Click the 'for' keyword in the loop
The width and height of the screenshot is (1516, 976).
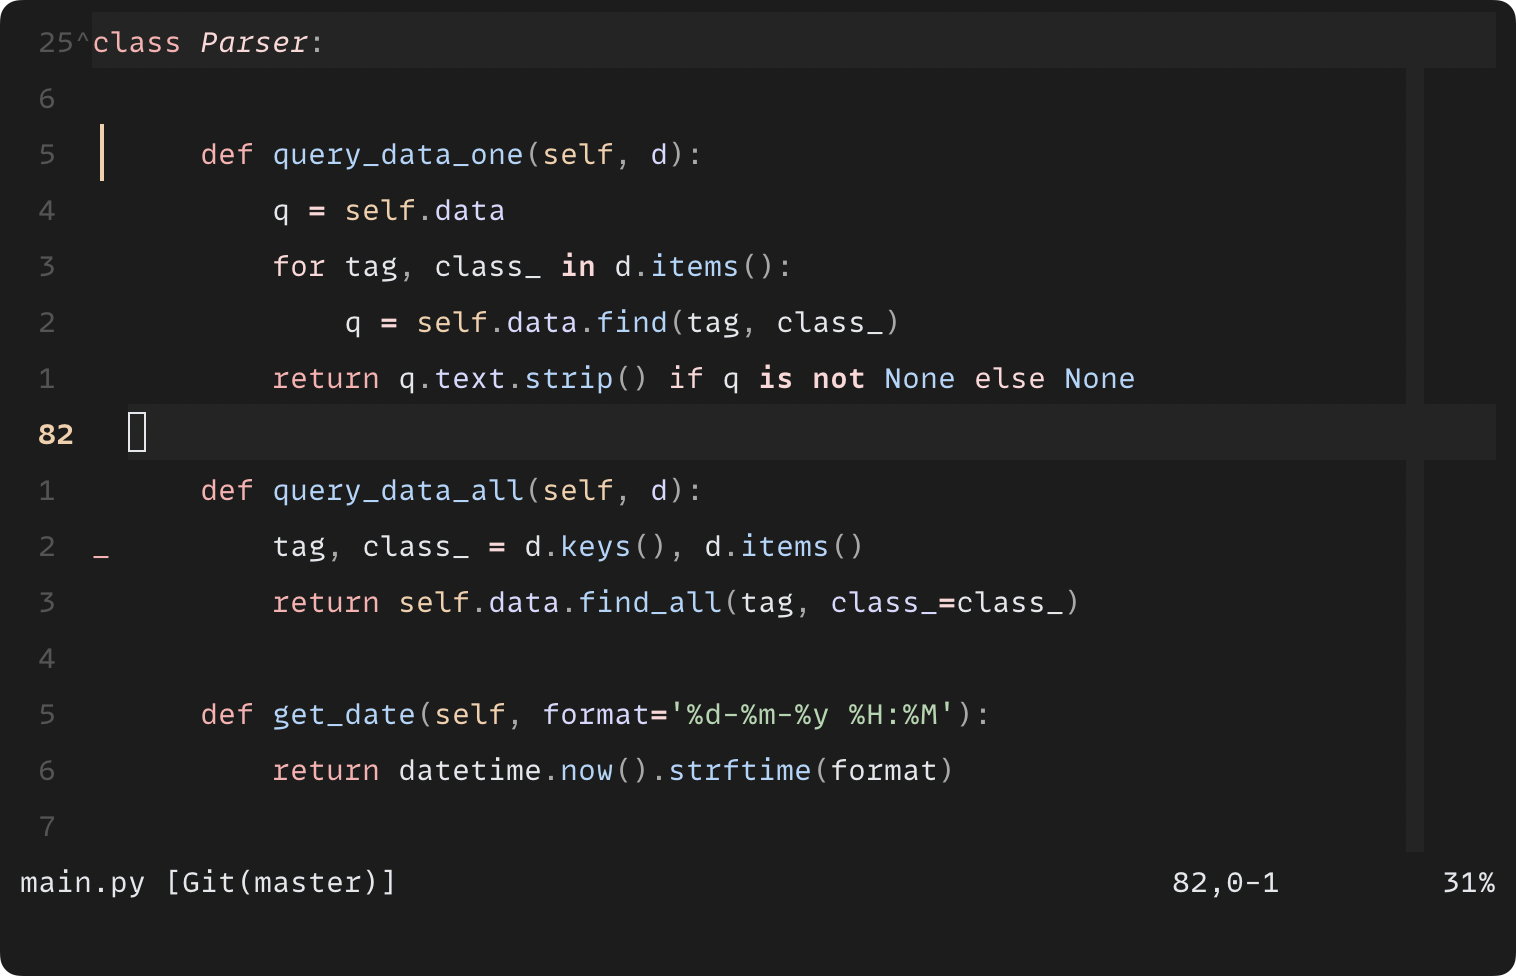point(299,266)
